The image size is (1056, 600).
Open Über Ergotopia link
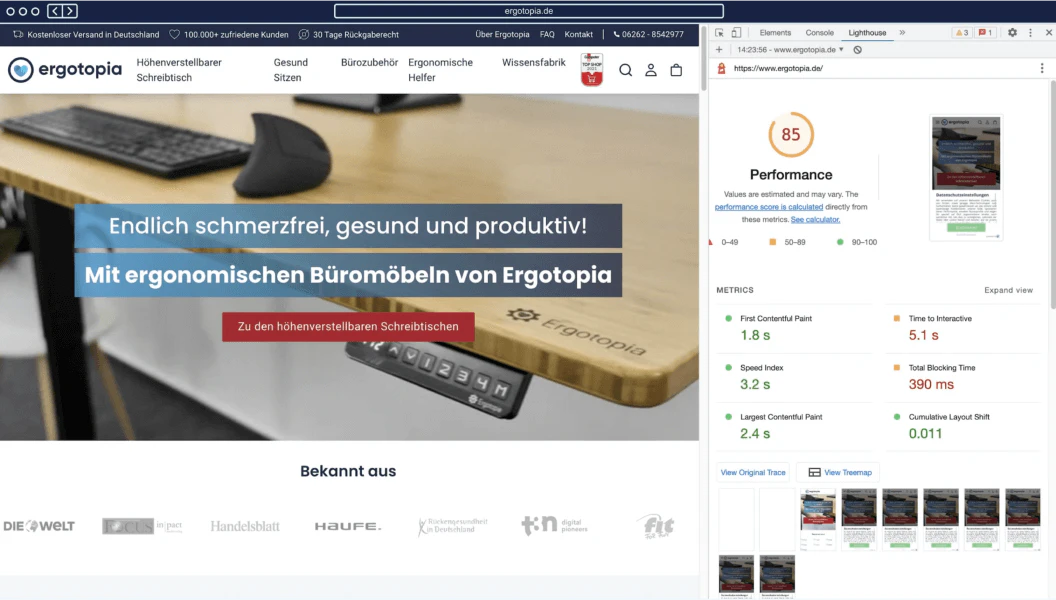coord(502,34)
